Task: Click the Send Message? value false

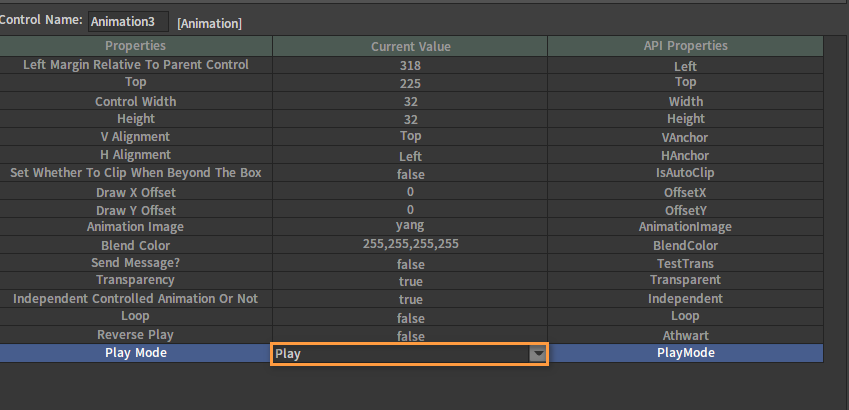Action: click(x=410, y=263)
